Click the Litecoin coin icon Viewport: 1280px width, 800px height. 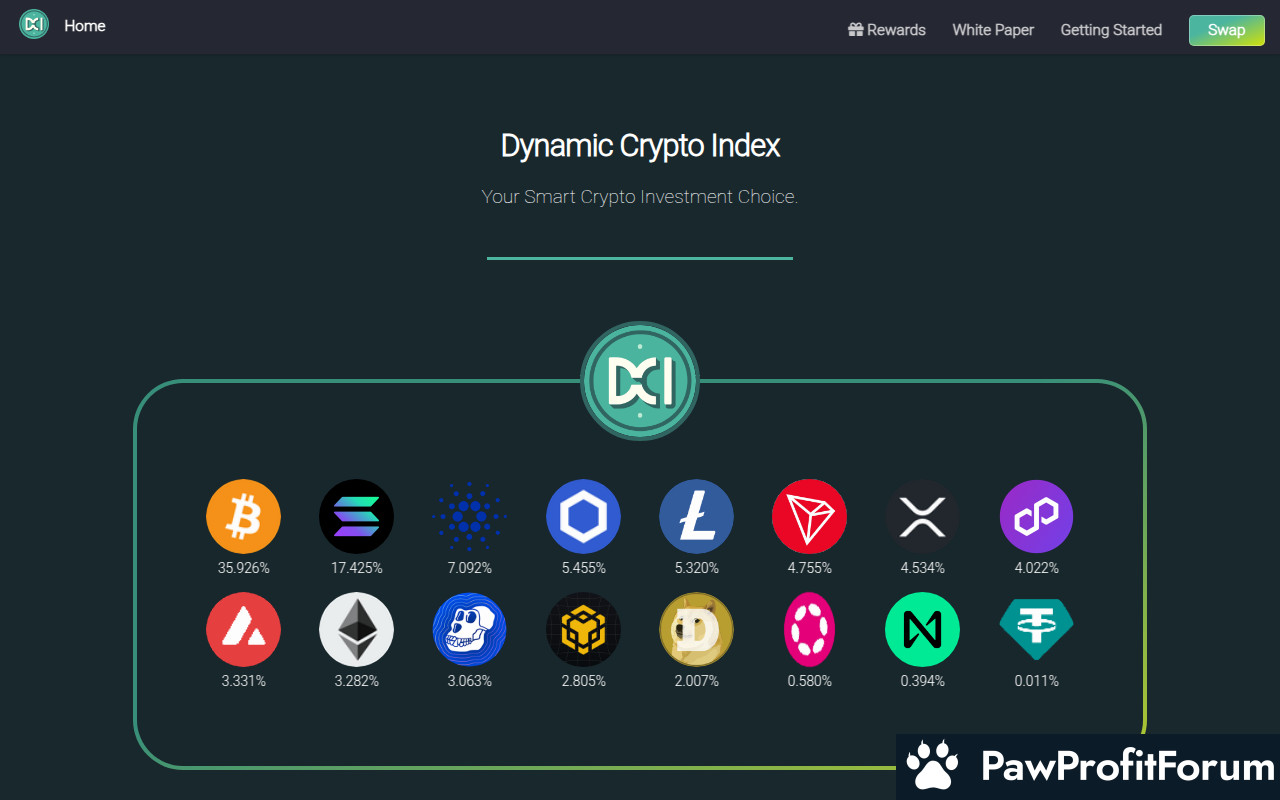click(x=696, y=517)
